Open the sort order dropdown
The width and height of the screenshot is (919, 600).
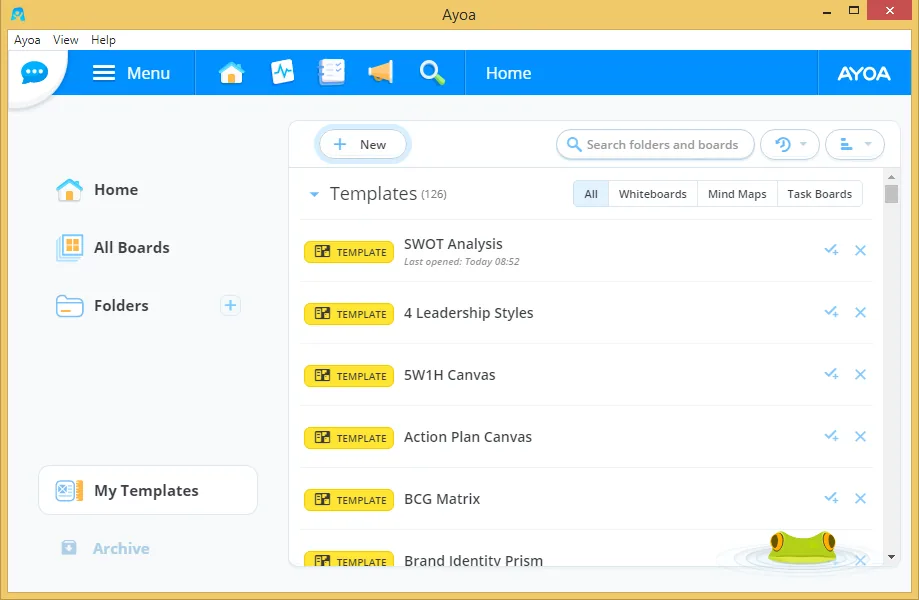coord(855,144)
